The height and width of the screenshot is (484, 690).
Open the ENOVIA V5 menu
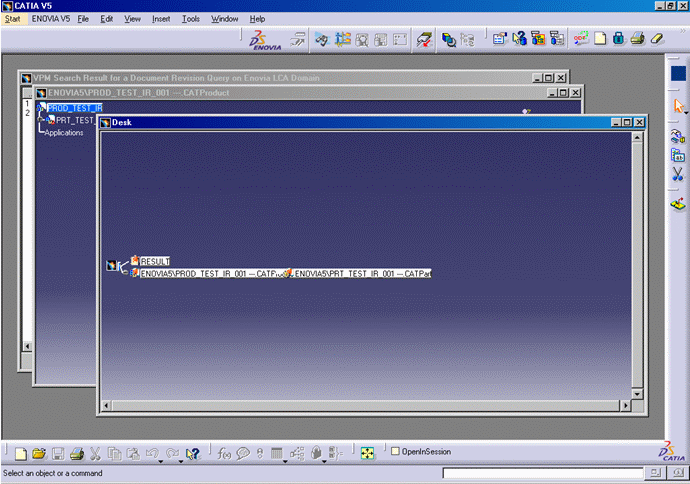pyautogui.click(x=51, y=18)
